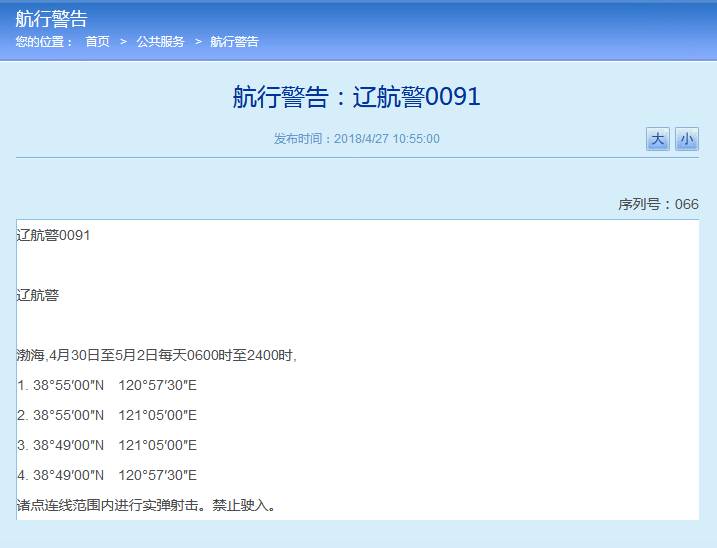Open 公共服务 breadcrumb link

pos(160,42)
